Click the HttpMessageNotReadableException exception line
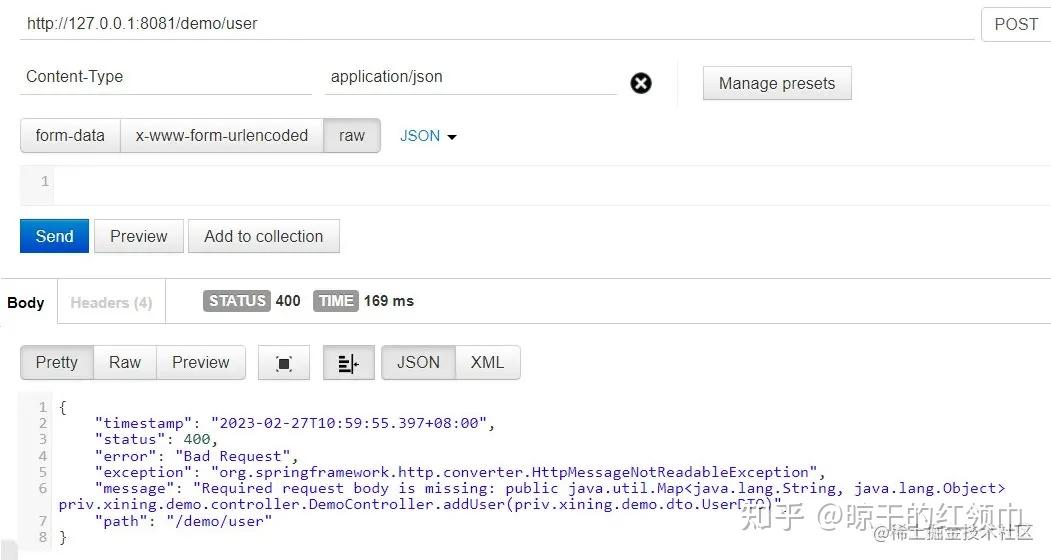Viewport: 1051px width, 560px height. (x=460, y=472)
